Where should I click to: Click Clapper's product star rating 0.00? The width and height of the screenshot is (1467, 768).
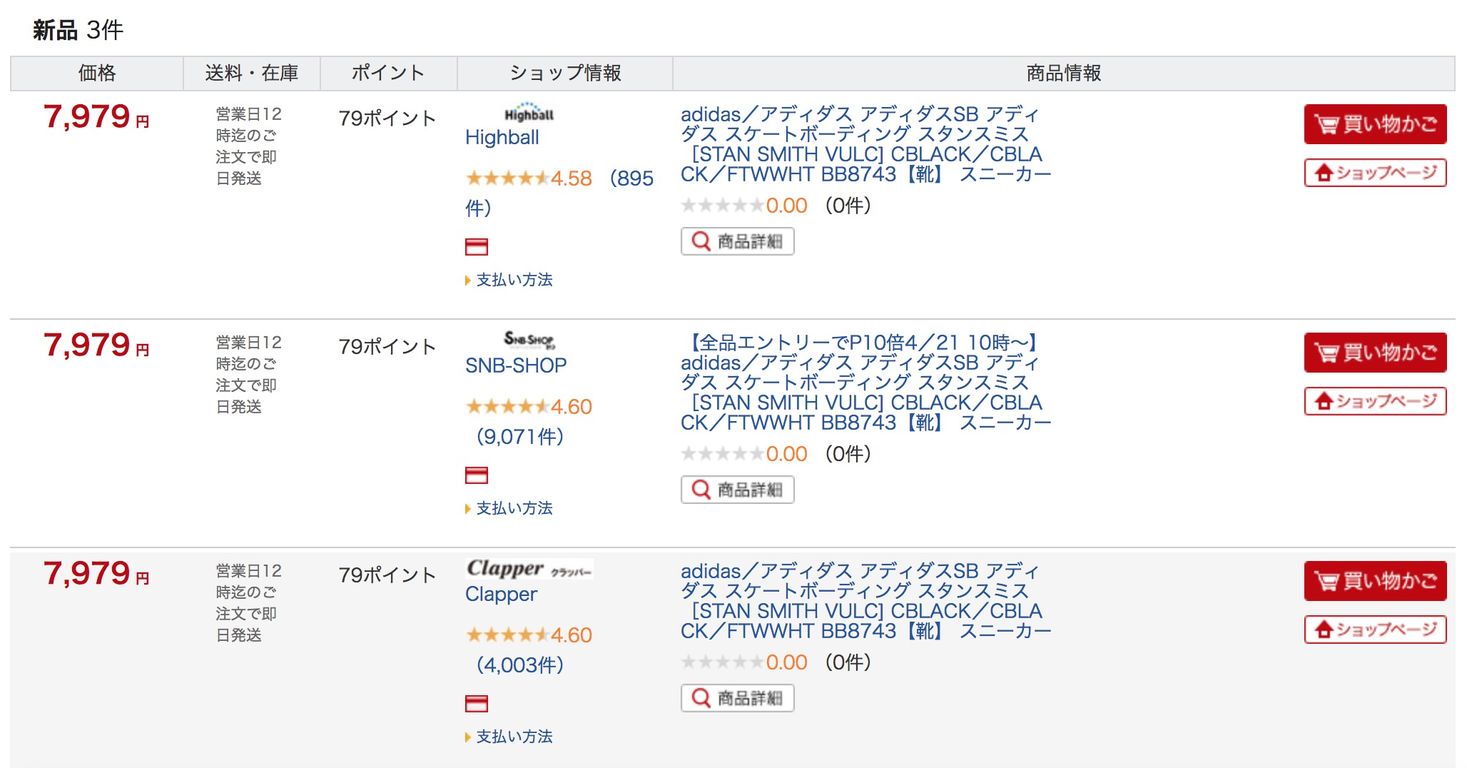click(x=744, y=662)
